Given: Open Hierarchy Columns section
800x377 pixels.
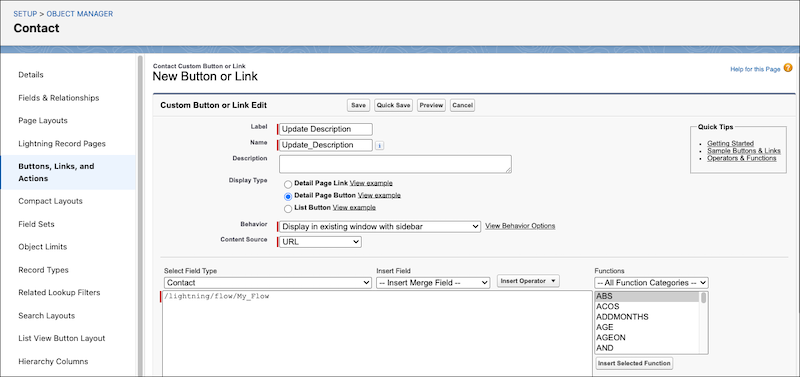Looking at the screenshot, I should point(53,361).
